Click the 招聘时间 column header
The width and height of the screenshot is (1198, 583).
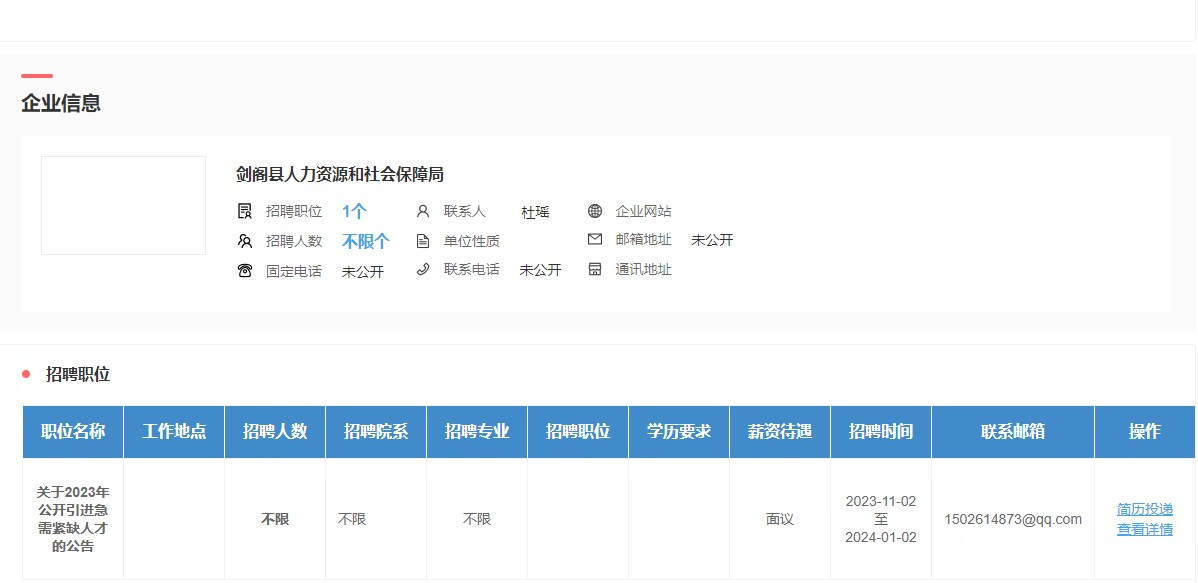(880, 431)
